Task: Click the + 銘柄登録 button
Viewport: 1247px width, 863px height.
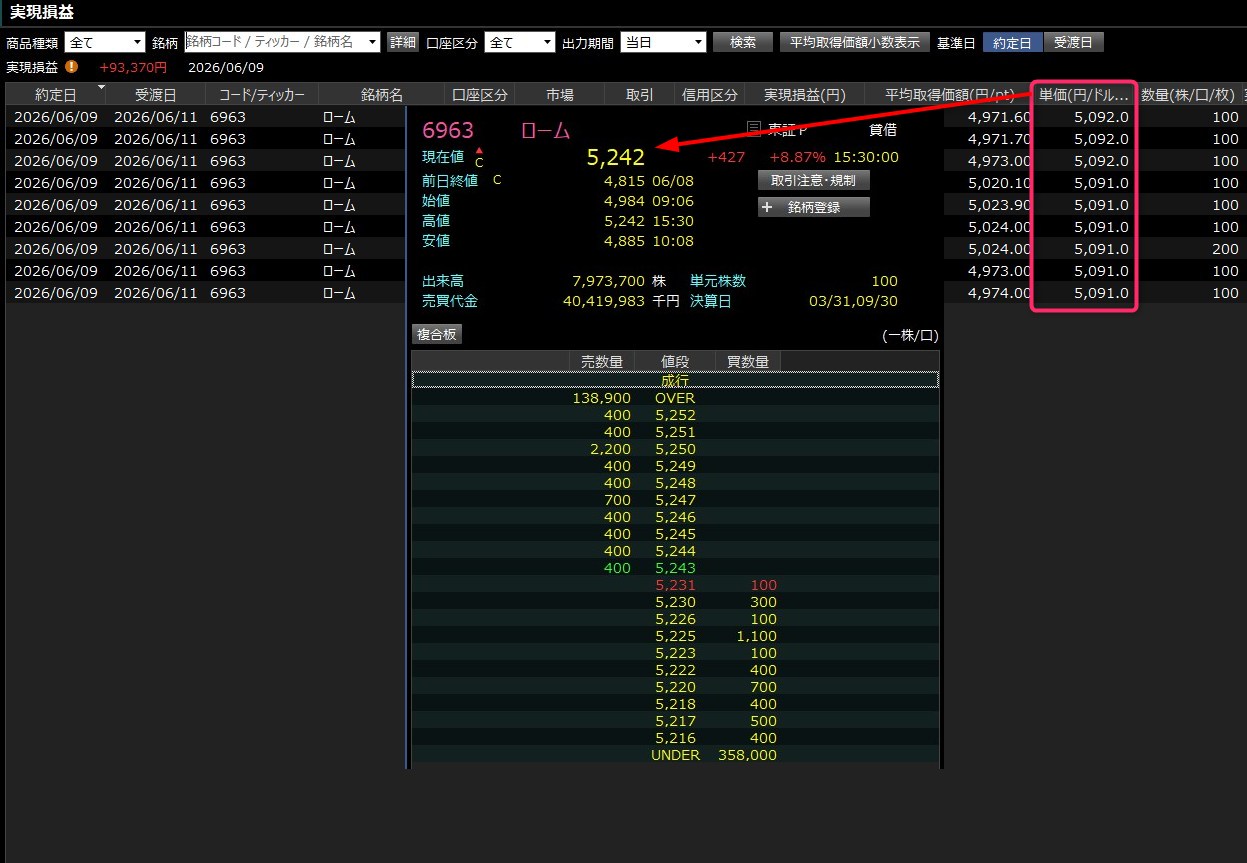Action: pos(814,207)
